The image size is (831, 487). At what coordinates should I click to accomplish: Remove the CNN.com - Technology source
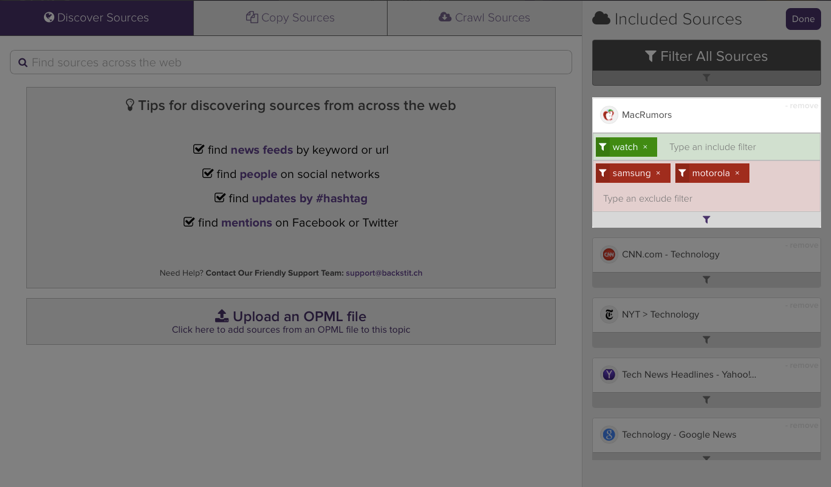[802, 245]
